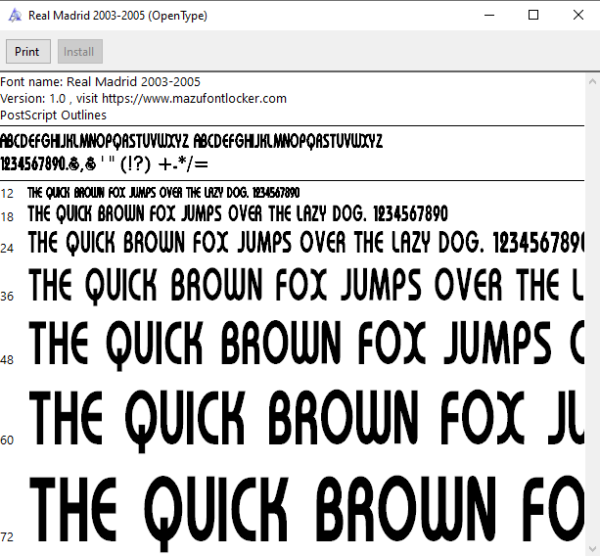Click the 36-point quick brown fox sample
Screen dimensions: 600x556
pyautogui.click(x=306, y=285)
